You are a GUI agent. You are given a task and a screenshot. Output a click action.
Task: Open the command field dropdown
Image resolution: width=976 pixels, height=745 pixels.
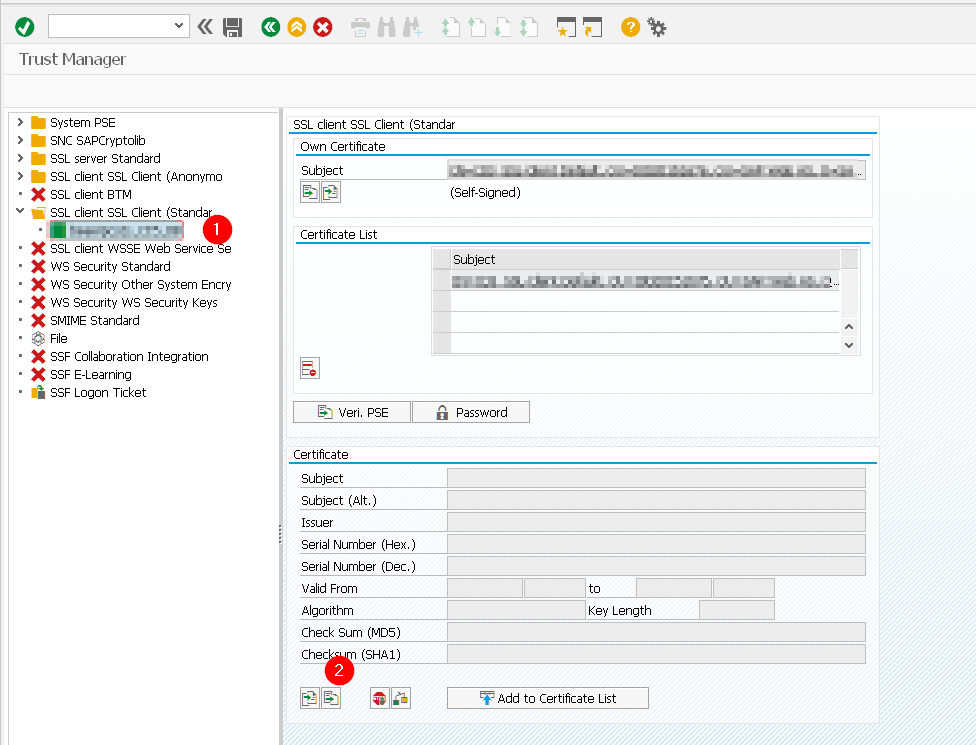(x=179, y=26)
